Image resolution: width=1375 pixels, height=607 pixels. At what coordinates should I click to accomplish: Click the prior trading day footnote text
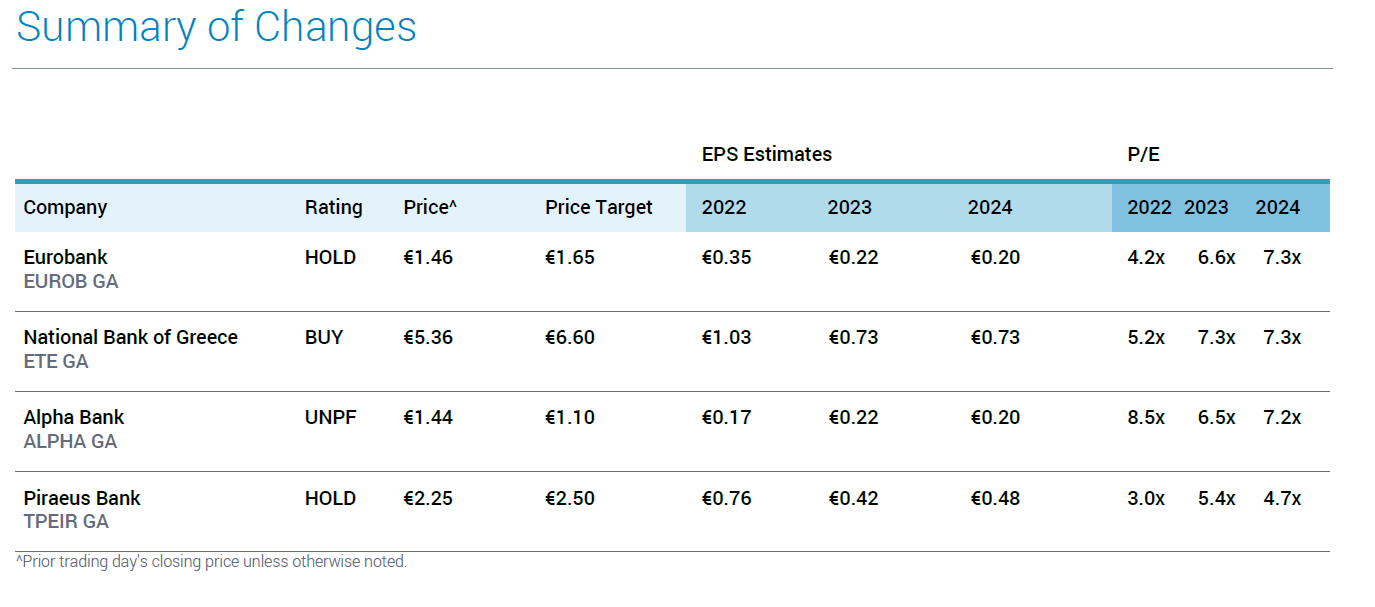pyautogui.click(x=212, y=561)
